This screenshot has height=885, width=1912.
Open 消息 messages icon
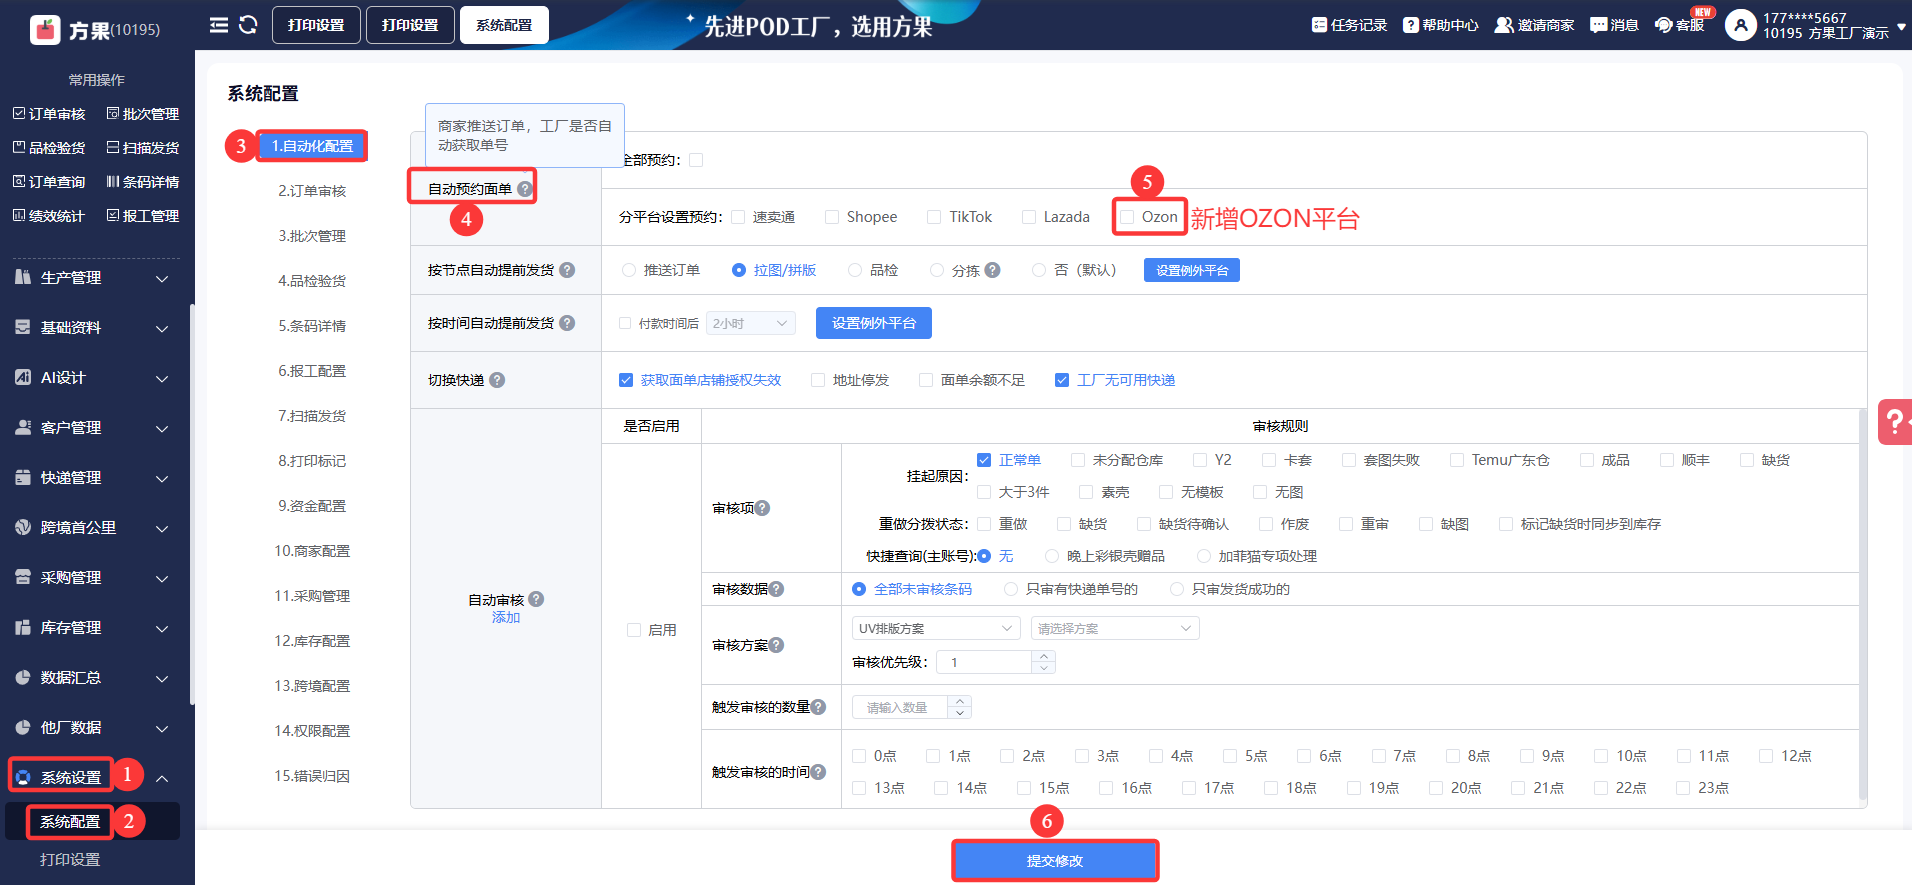pos(1598,25)
